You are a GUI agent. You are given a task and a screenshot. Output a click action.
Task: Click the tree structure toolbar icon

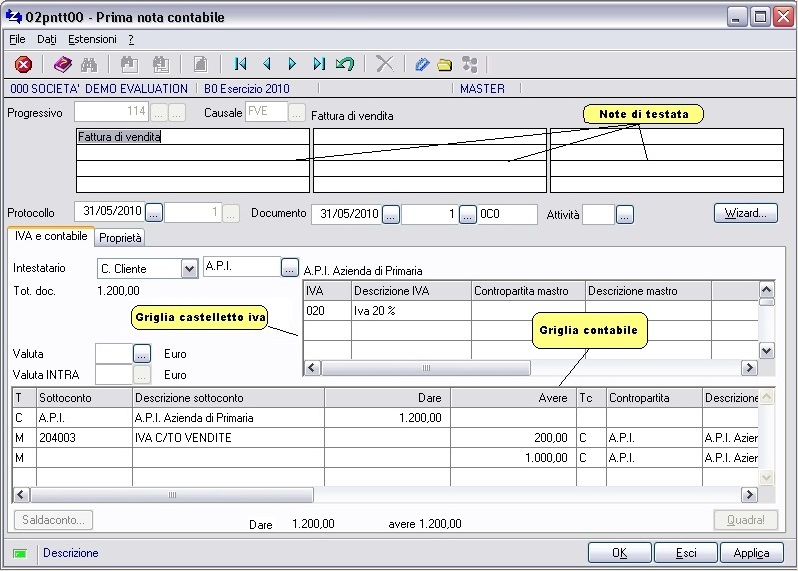pyautogui.click(x=469, y=65)
